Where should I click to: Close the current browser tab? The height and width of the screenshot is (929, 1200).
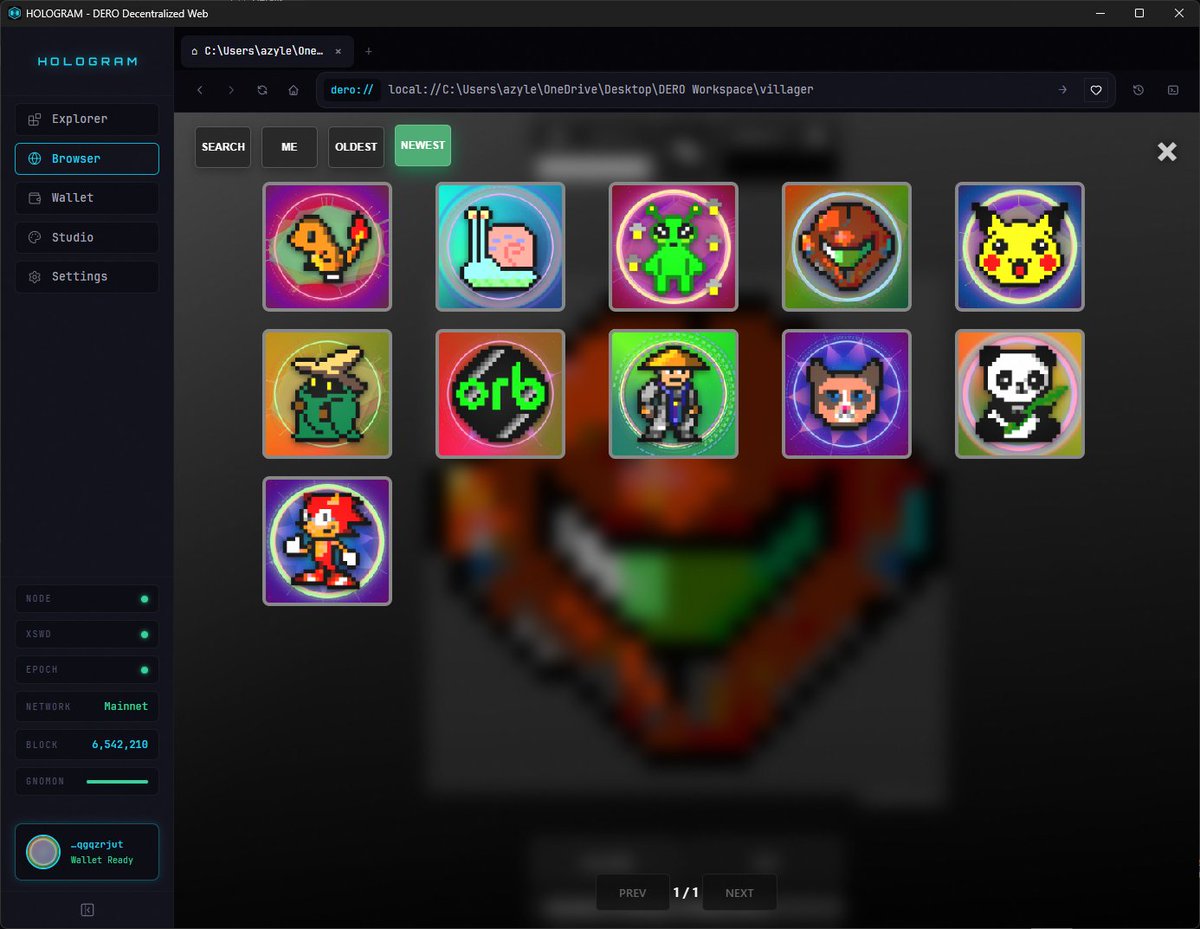(338, 51)
